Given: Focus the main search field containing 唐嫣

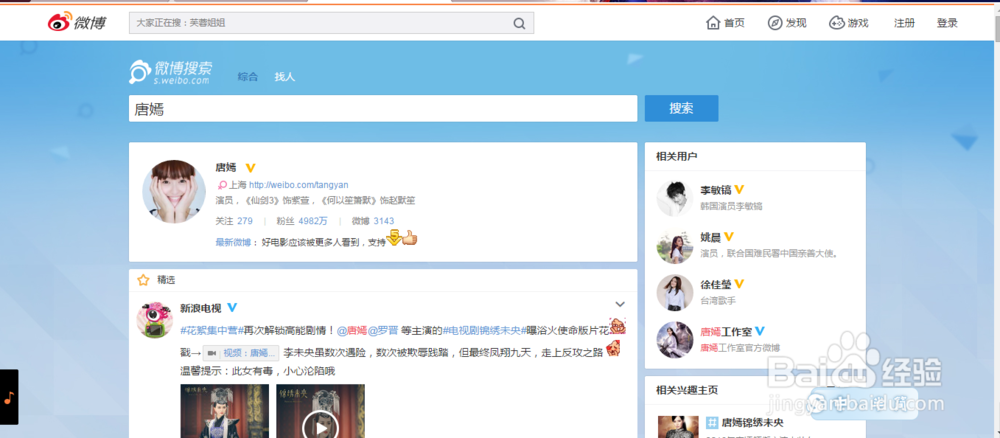Looking at the screenshot, I should [x=383, y=108].
